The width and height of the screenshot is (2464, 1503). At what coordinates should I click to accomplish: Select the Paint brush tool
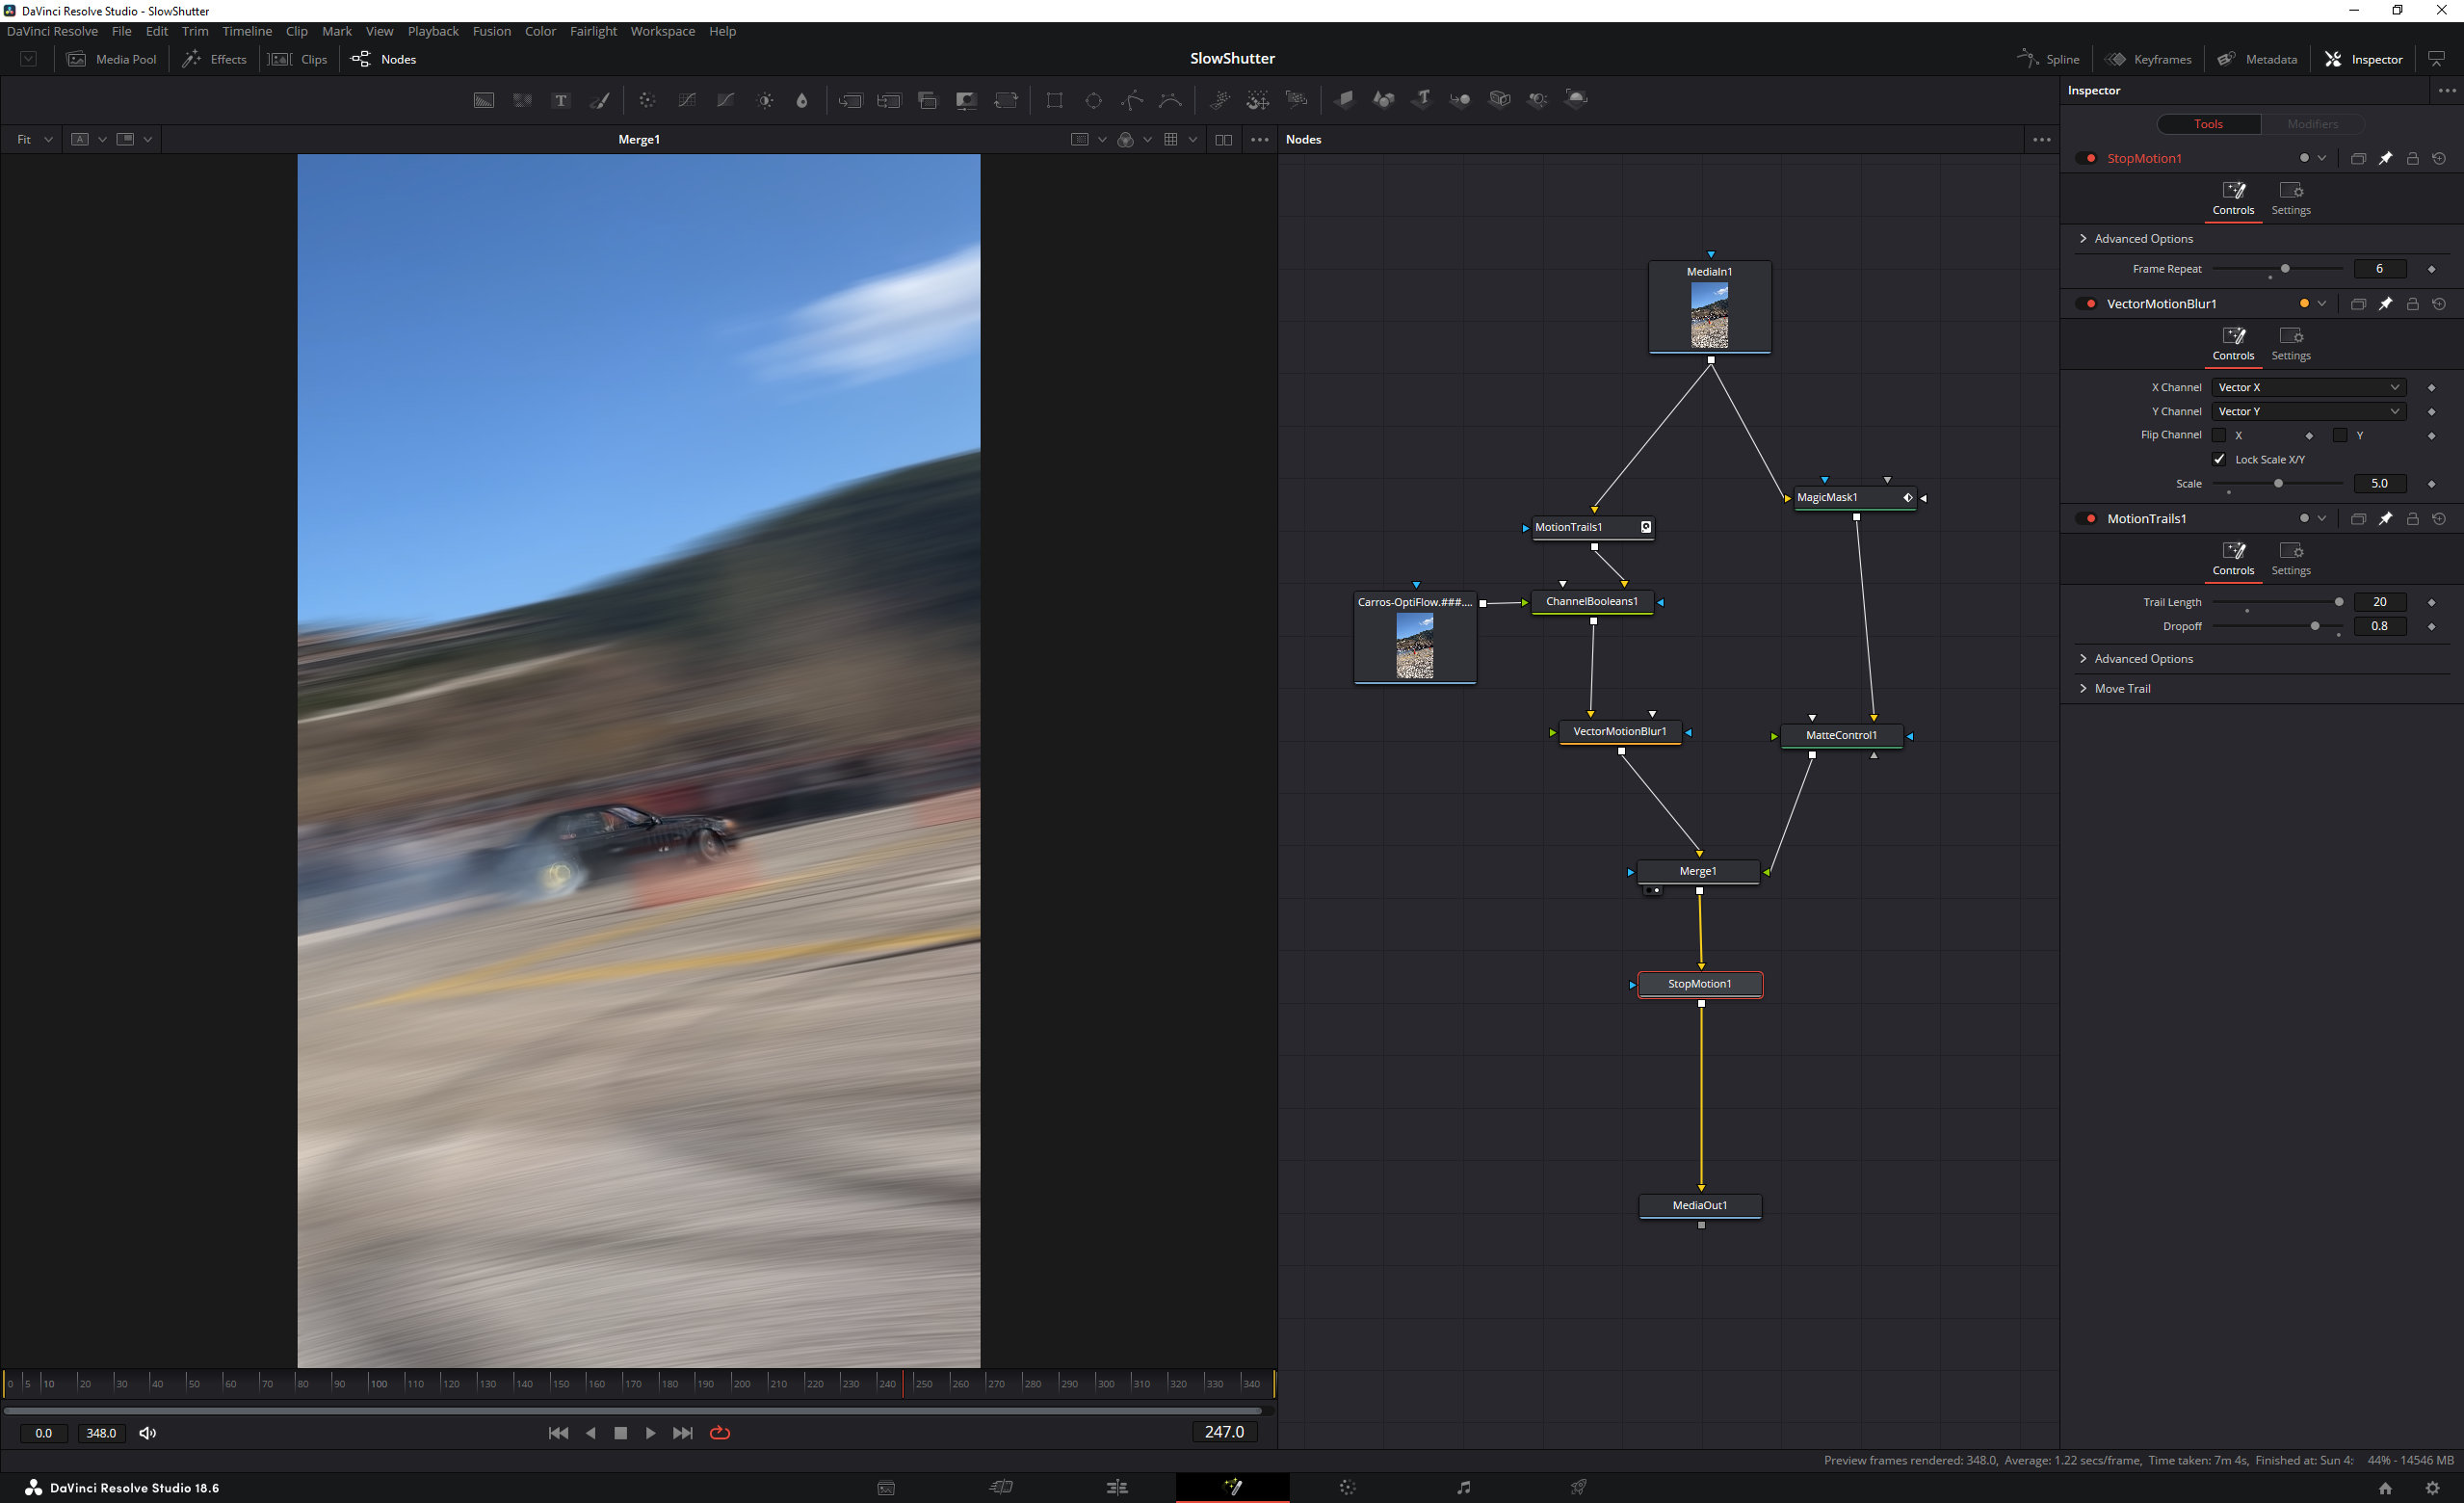[x=600, y=100]
